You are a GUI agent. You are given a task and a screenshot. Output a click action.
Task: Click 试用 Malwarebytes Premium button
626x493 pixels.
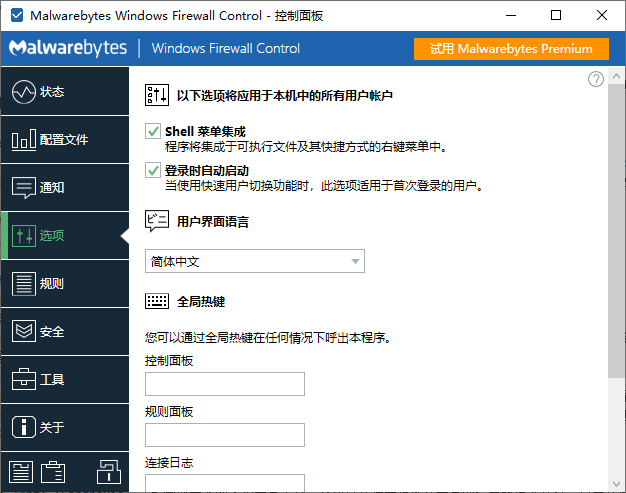tap(511, 49)
